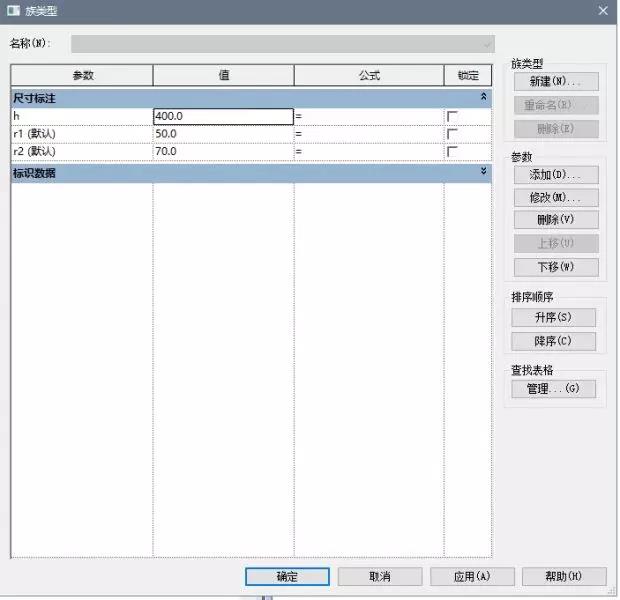Confirm with the 确定 button
This screenshot has height=600, width=620.
[x=287, y=577]
